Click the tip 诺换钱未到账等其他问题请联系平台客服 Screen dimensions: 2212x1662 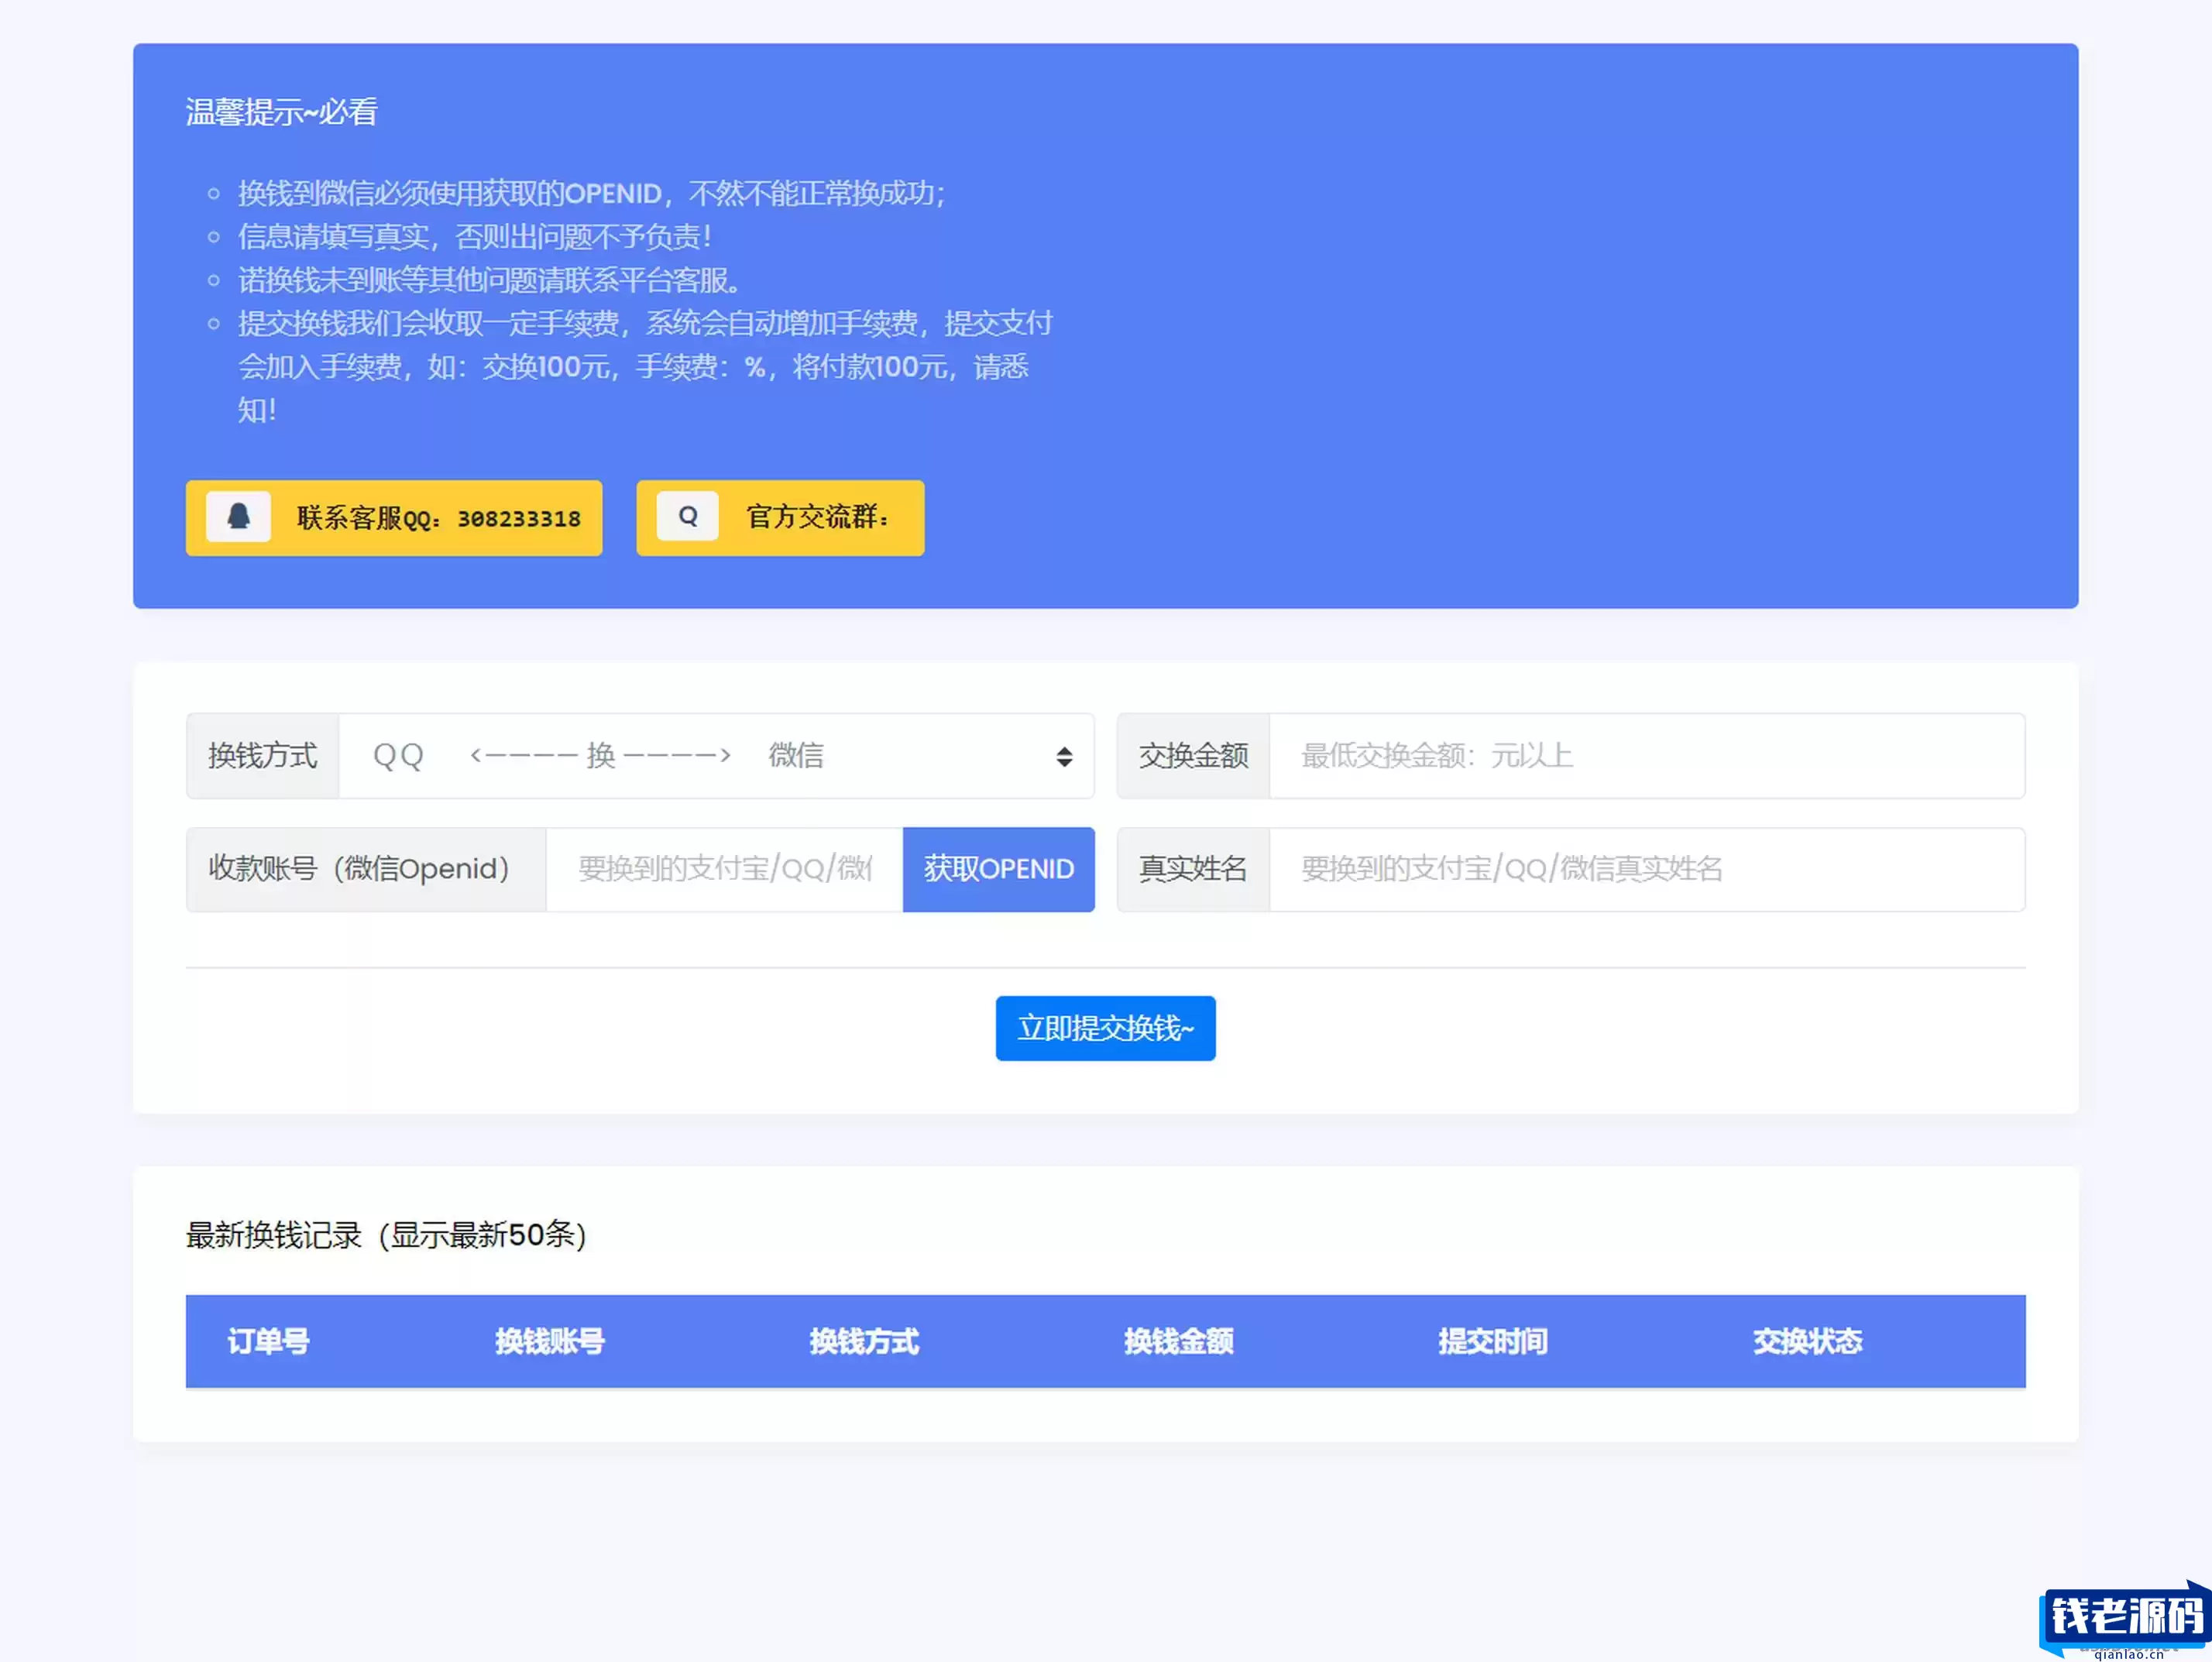pos(490,280)
